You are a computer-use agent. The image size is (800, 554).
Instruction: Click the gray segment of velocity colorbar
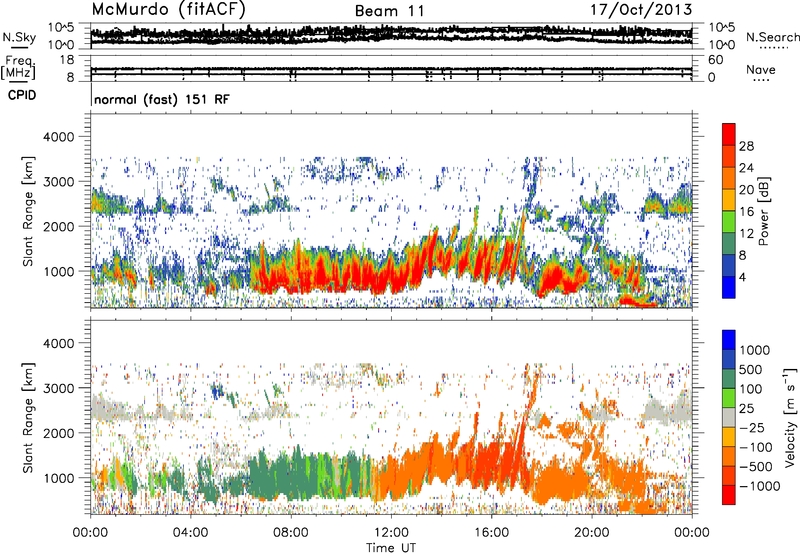(x=729, y=417)
